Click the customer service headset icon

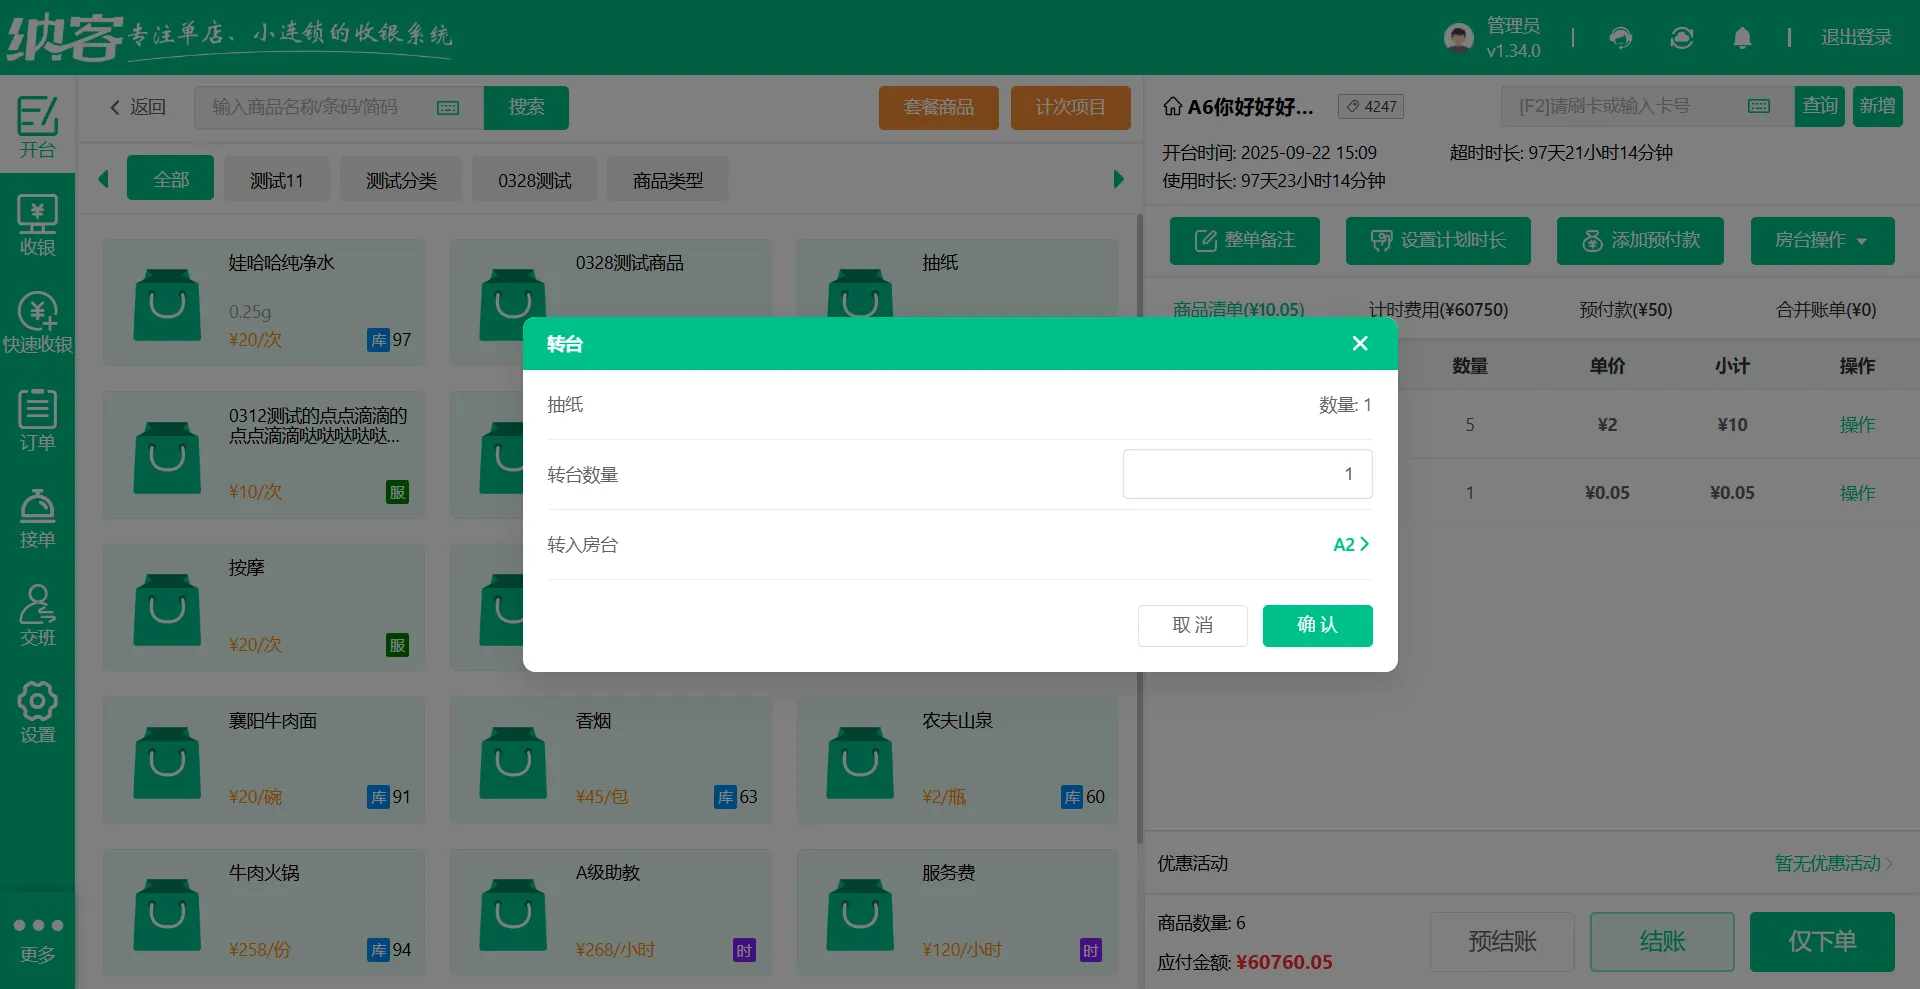[1620, 37]
